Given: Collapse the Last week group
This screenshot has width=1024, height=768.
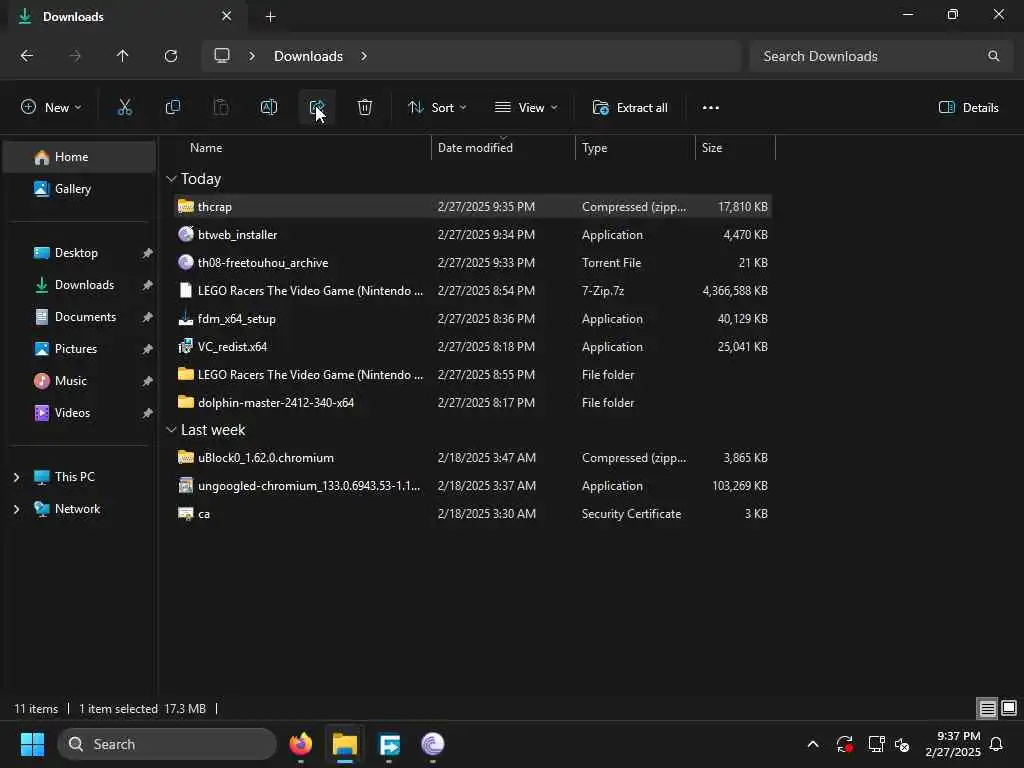Looking at the screenshot, I should (x=171, y=430).
